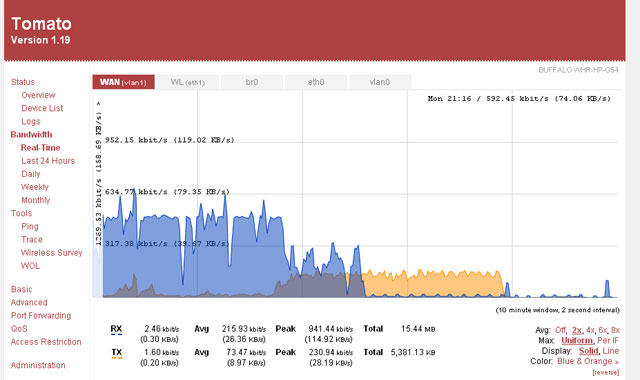This screenshot has height=380, width=640.
Task: Open the Trace tool
Action: [32, 240]
